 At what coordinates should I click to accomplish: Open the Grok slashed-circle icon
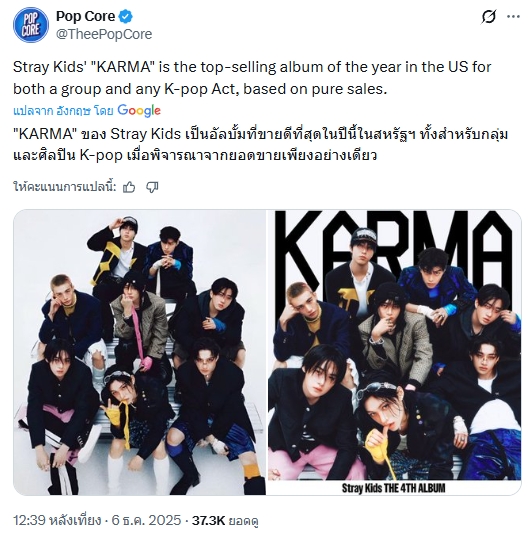coord(489,17)
